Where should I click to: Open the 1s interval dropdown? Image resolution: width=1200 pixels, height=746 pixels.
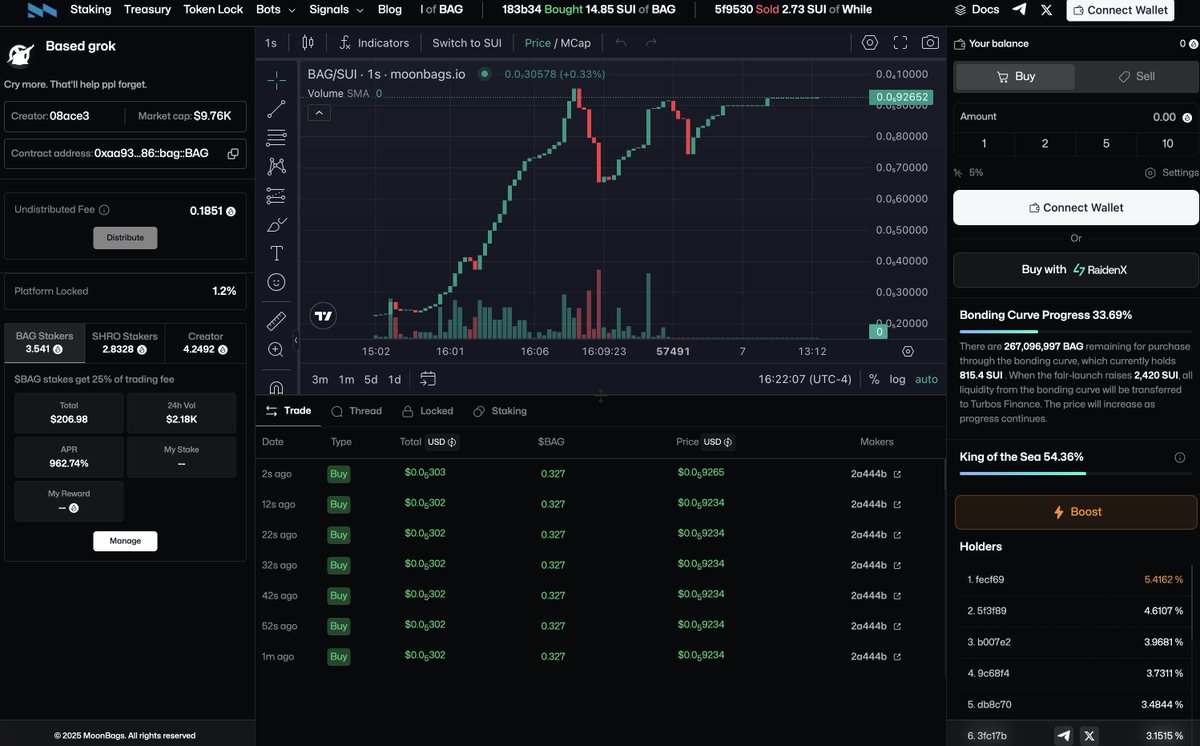271,43
